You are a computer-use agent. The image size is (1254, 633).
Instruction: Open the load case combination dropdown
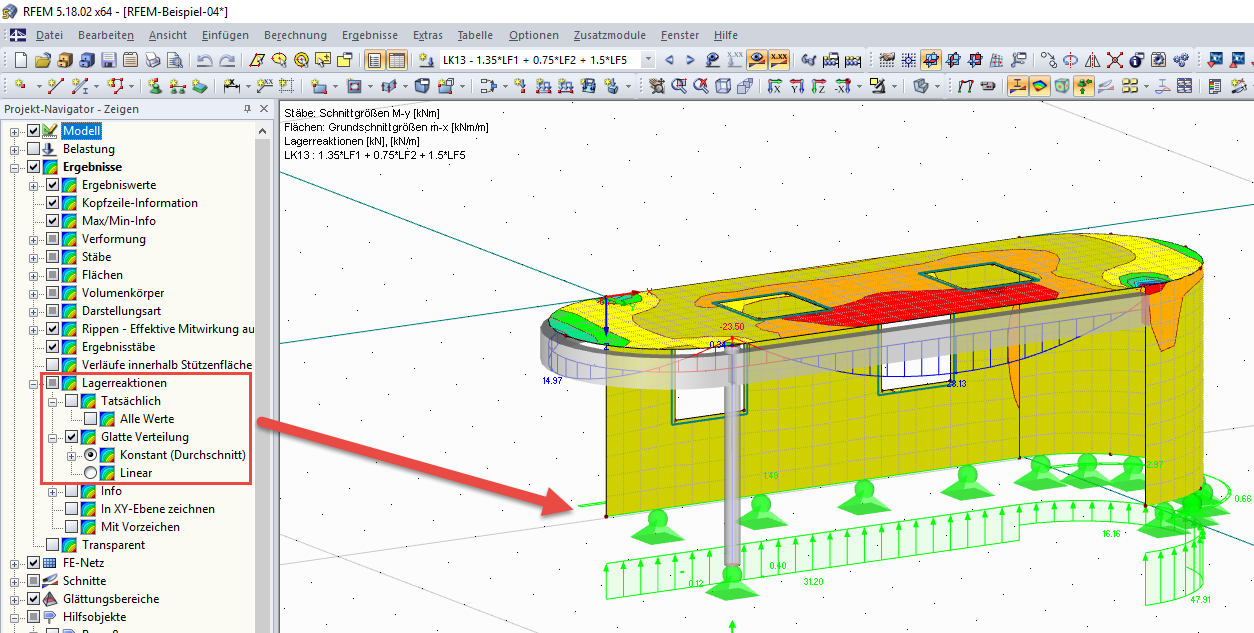[x=646, y=60]
